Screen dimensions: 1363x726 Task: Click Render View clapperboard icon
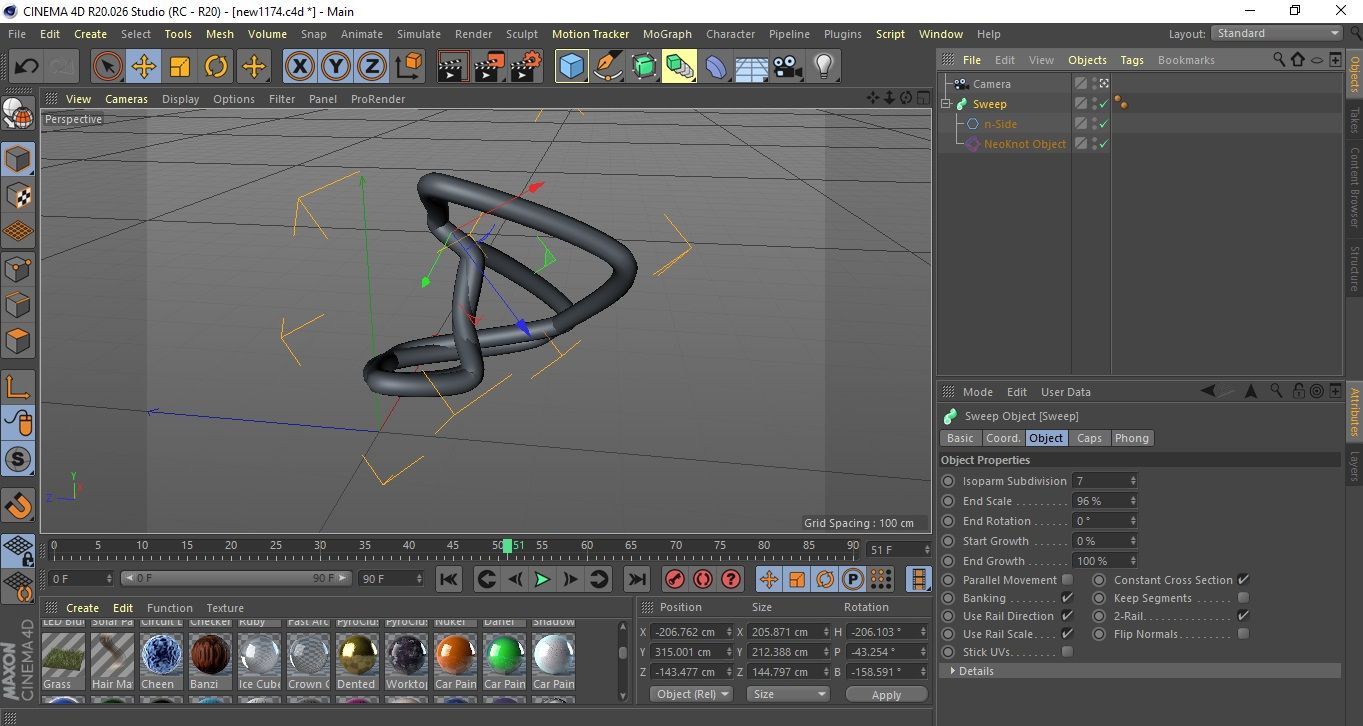click(453, 67)
